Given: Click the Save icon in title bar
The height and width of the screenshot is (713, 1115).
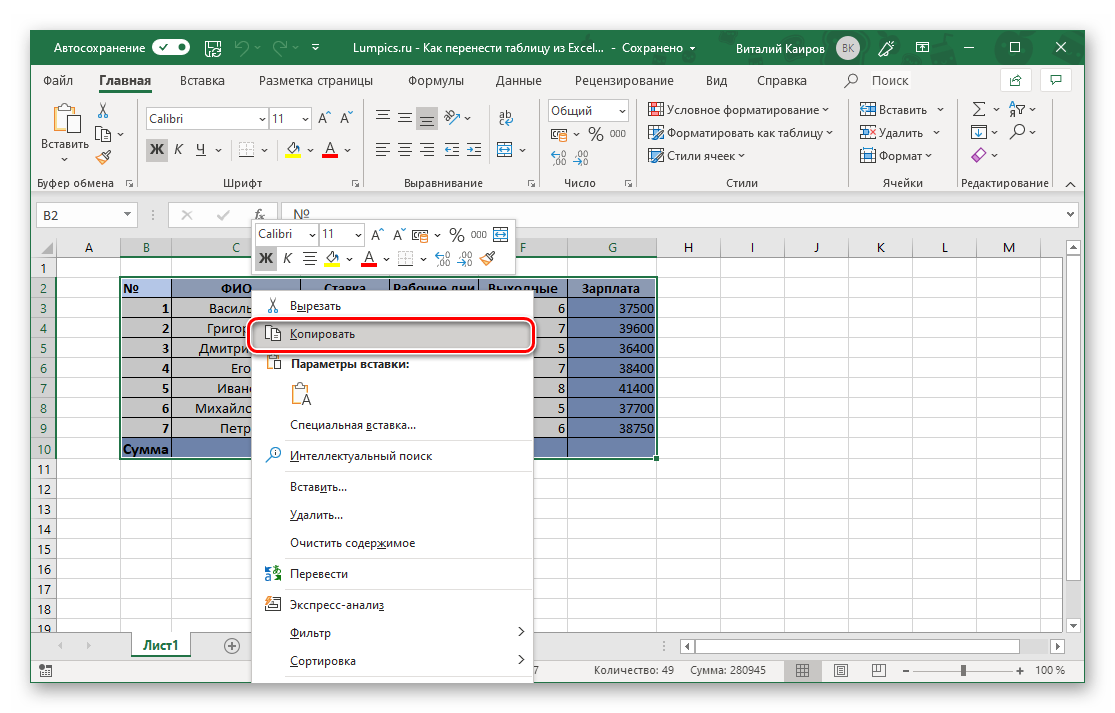Looking at the screenshot, I should point(213,48).
